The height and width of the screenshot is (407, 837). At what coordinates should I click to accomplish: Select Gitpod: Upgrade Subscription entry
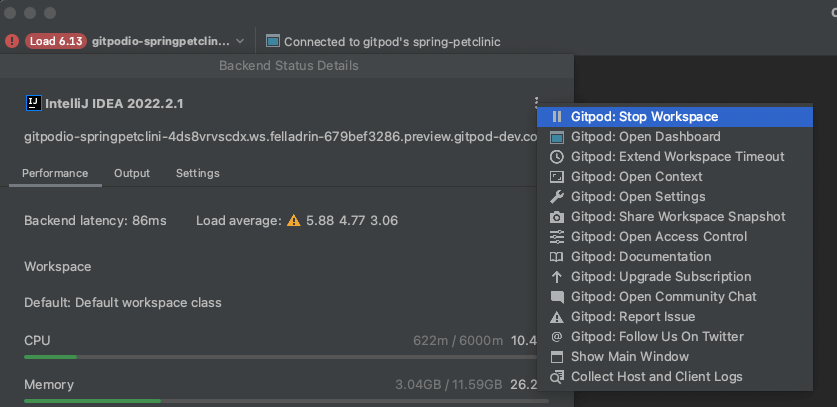675,277
